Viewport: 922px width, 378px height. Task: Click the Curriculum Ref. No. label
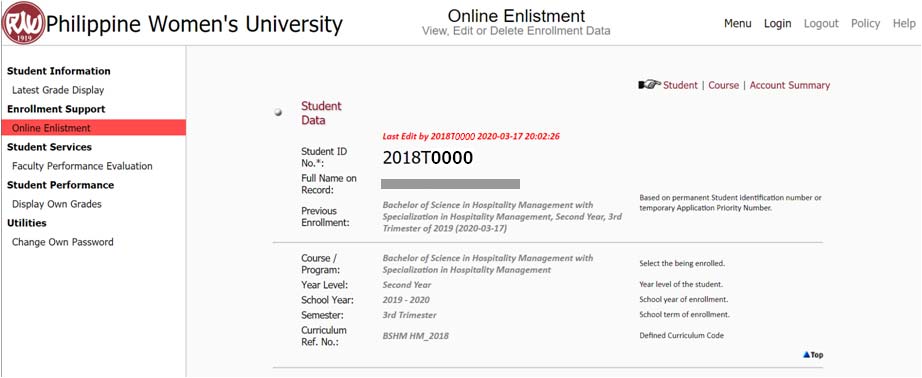[324, 336]
